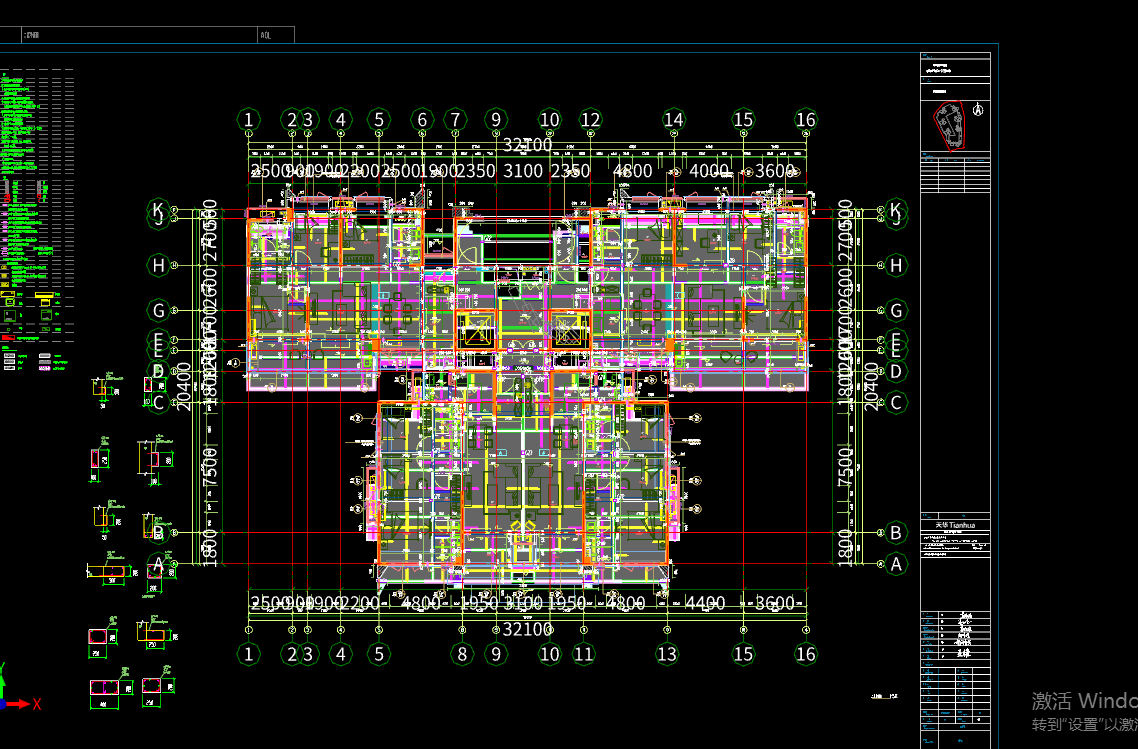Click the 天华 Tianhua title block label
Viewport: 1138px width, 749px height.
955,525
